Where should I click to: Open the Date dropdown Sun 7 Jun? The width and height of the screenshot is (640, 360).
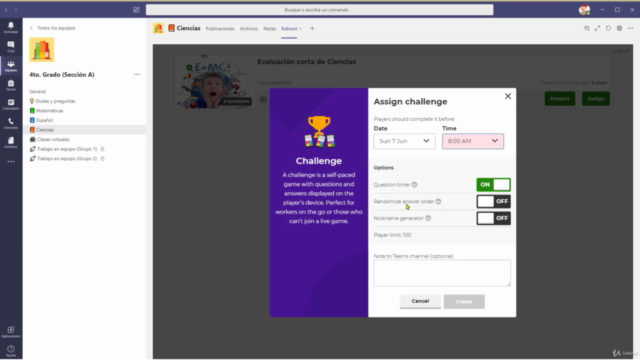point(404,141)
